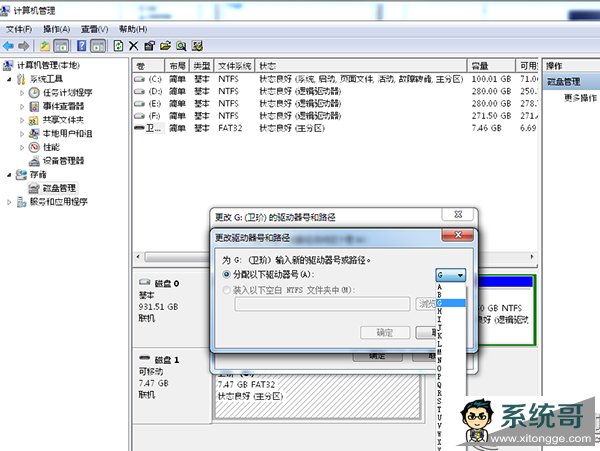Select the 7.47 GB FAT32 partition block

[x=317, y=397]
